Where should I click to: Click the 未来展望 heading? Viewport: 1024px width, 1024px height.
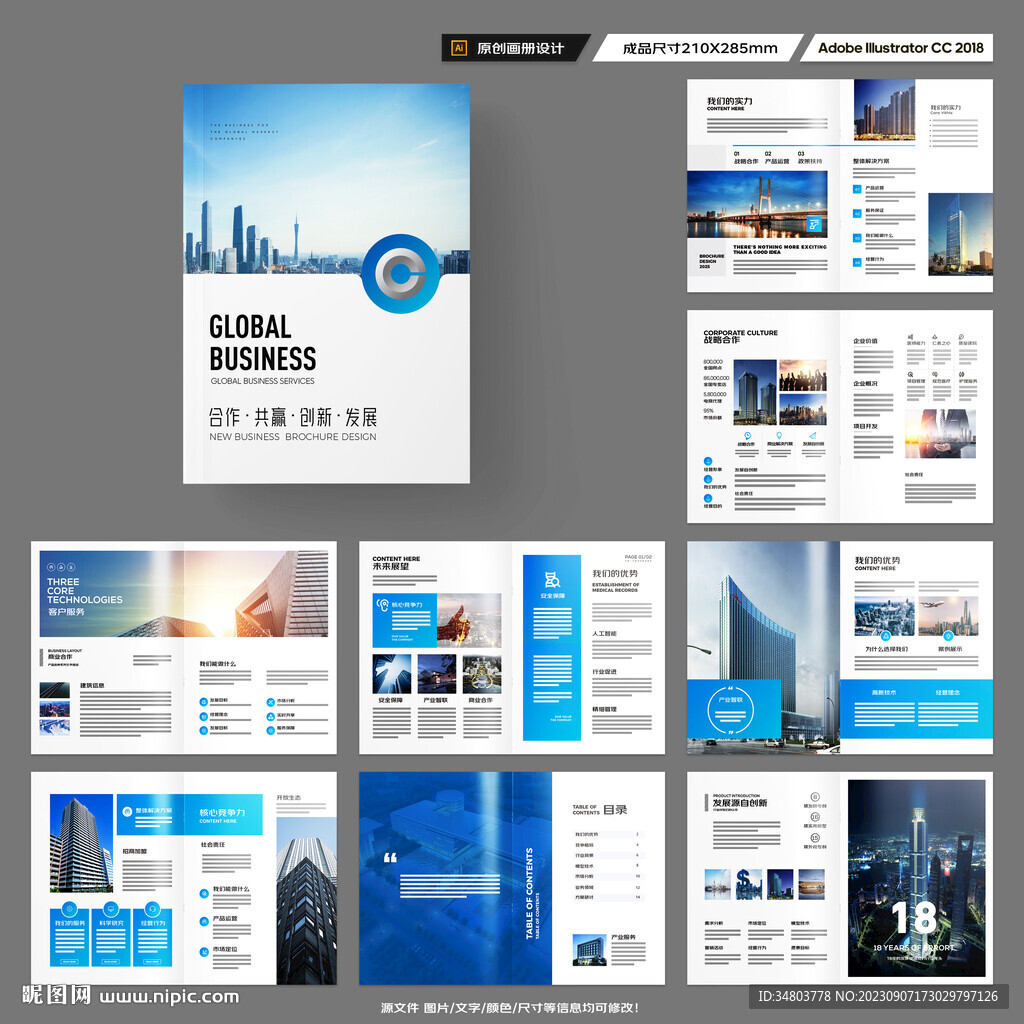[391, 566]
